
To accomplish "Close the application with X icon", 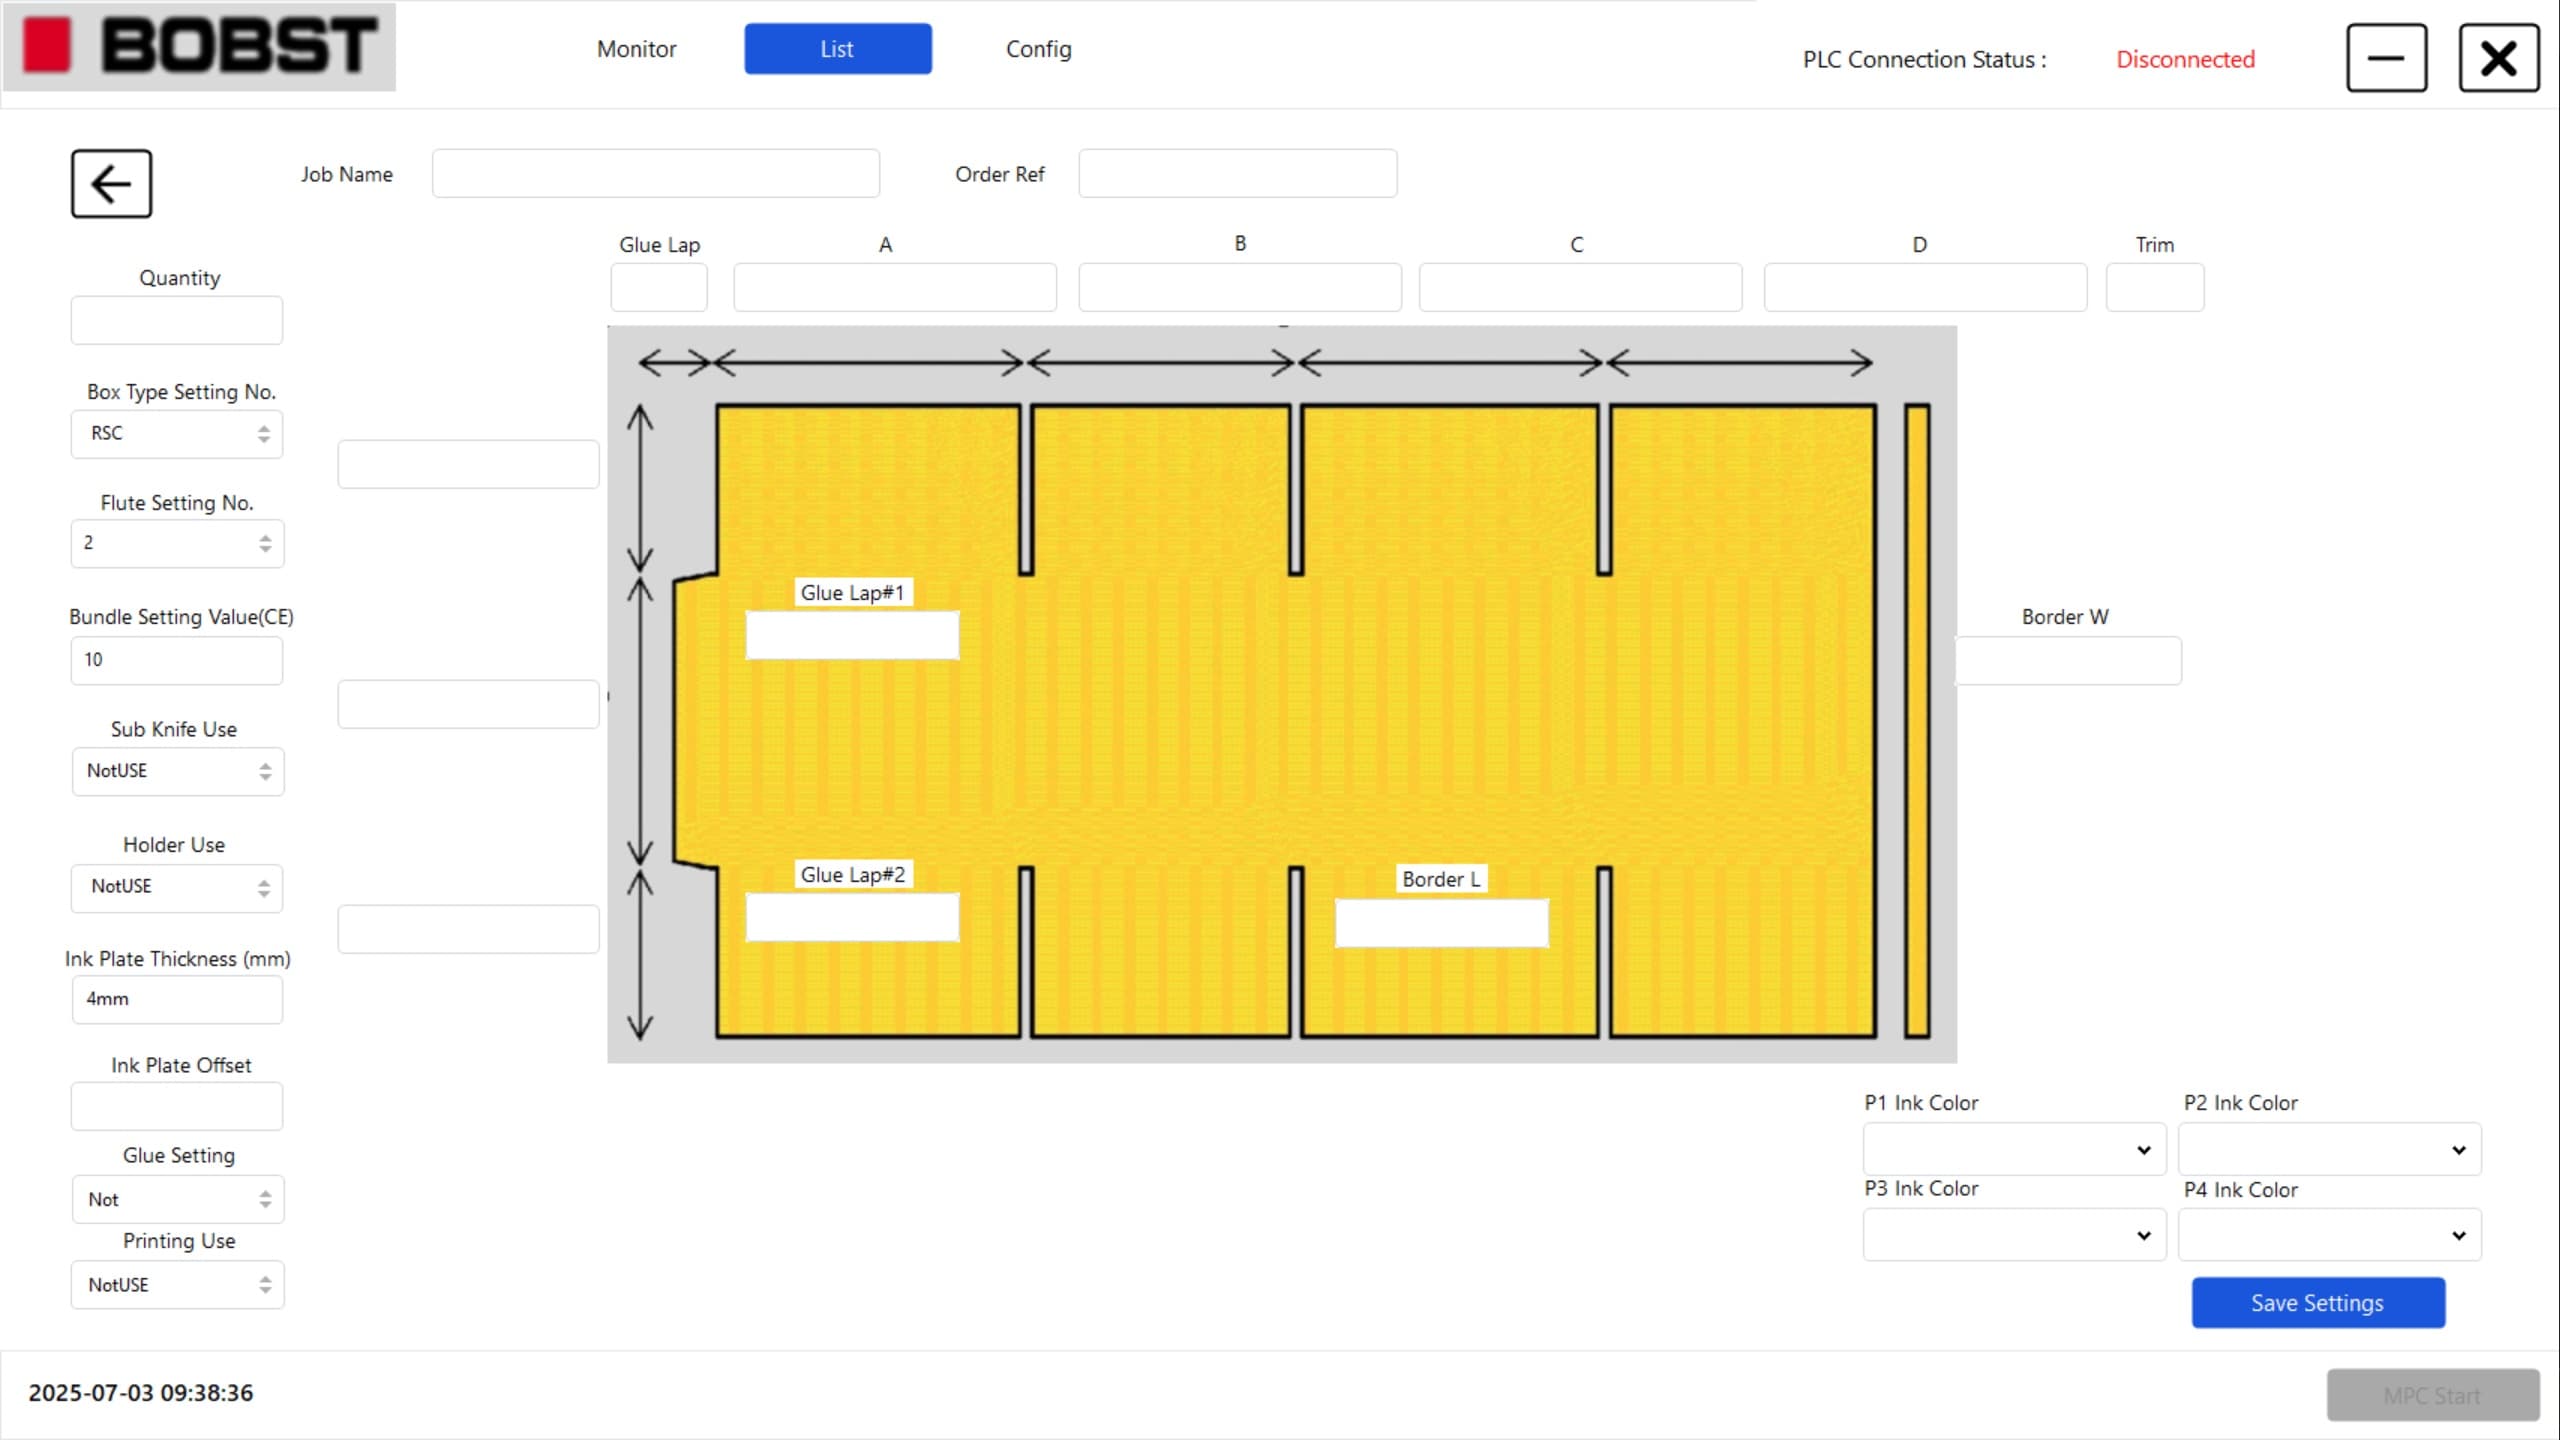I will [2498, 59].
